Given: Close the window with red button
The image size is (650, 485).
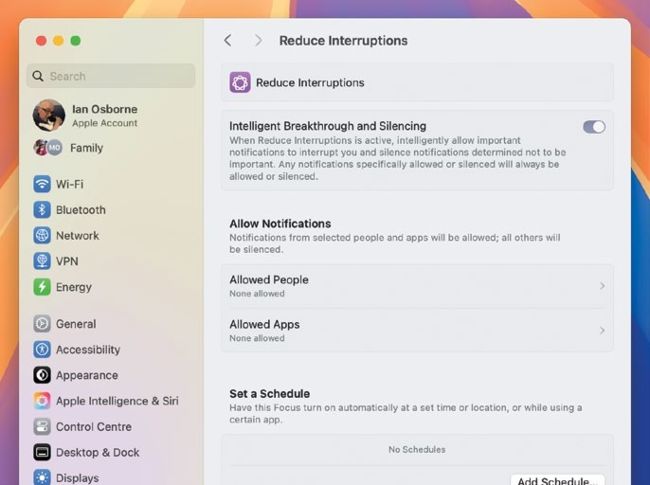Looking at the screenshot, I should click(x=41, y=41).
